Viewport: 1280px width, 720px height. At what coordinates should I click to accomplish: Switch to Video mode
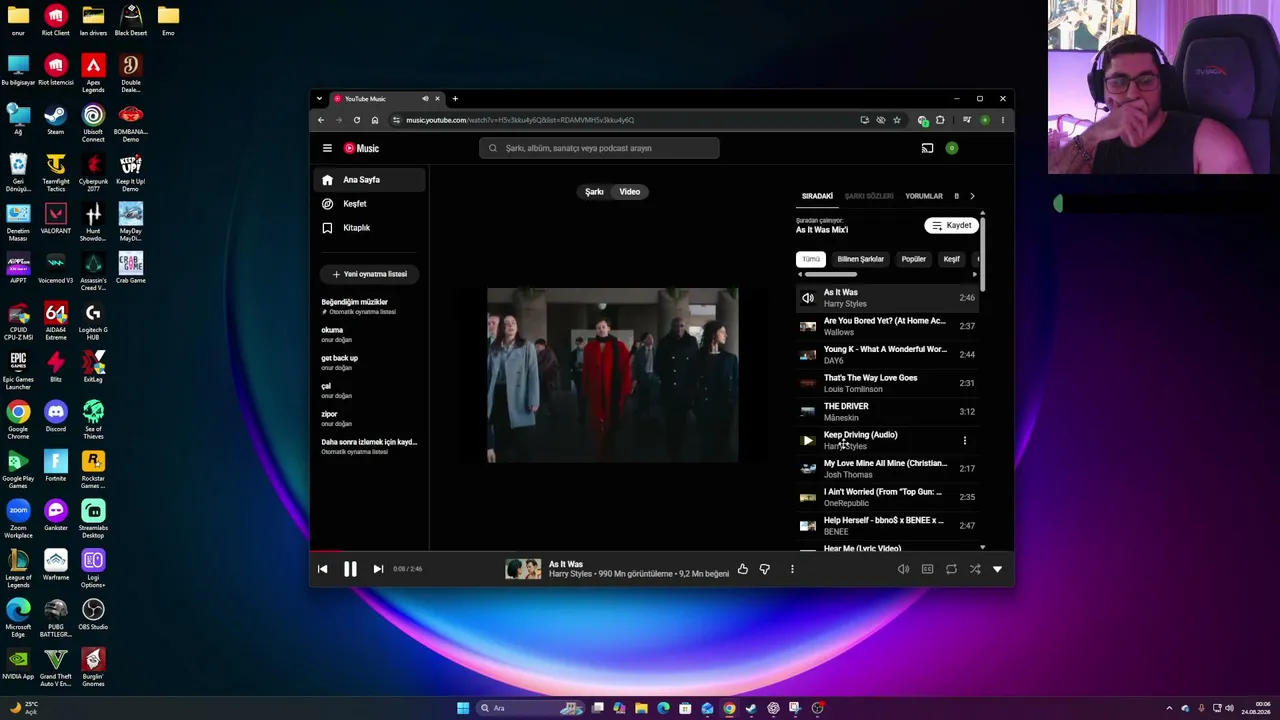pyautogui.click(x=629, y=192)
